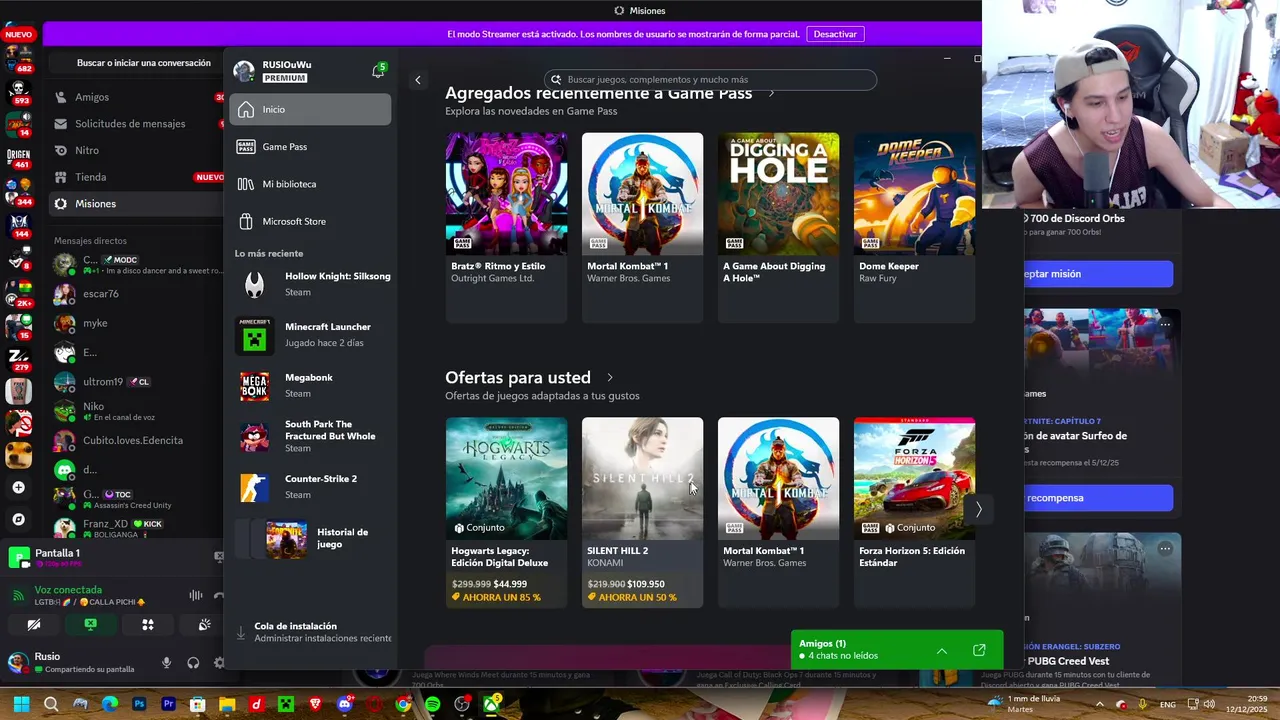Open direct message with escar76

[x=137, y=294]
